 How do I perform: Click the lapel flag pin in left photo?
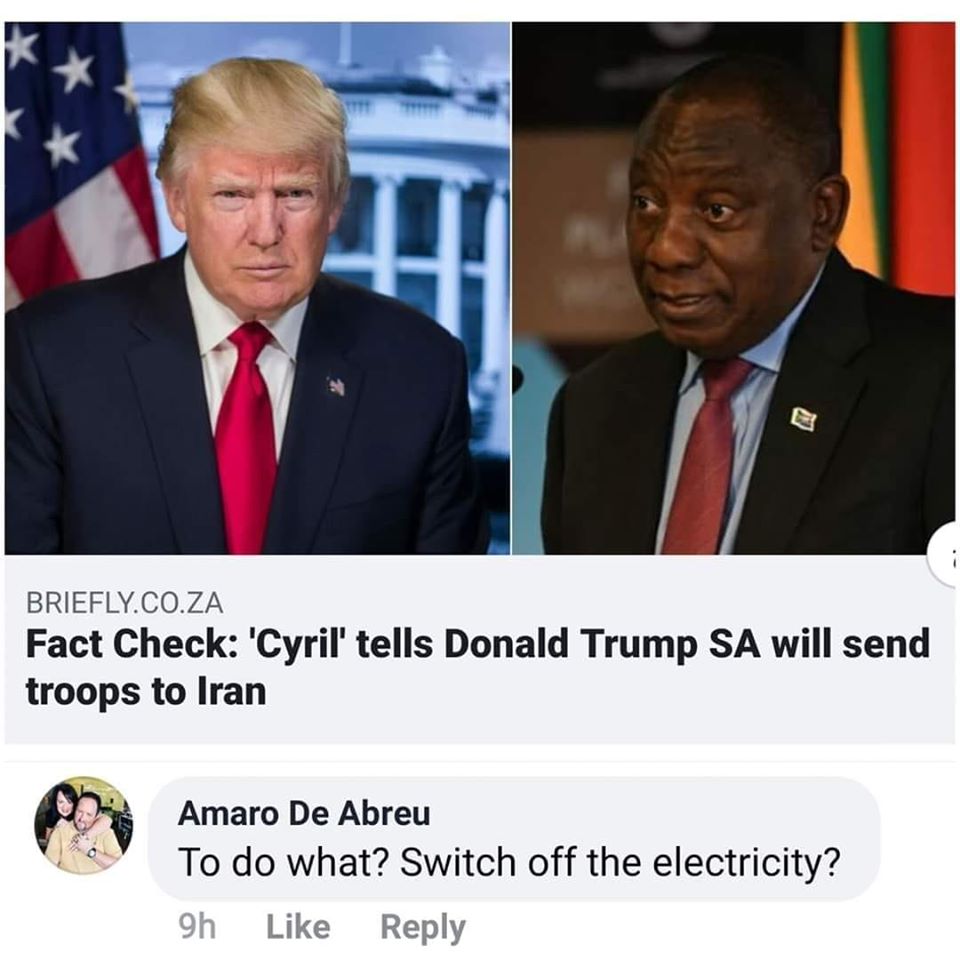pos(336,386)
